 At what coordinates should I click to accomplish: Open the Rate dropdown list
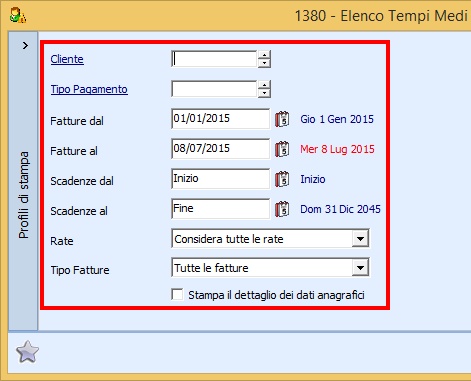[360, 239]
